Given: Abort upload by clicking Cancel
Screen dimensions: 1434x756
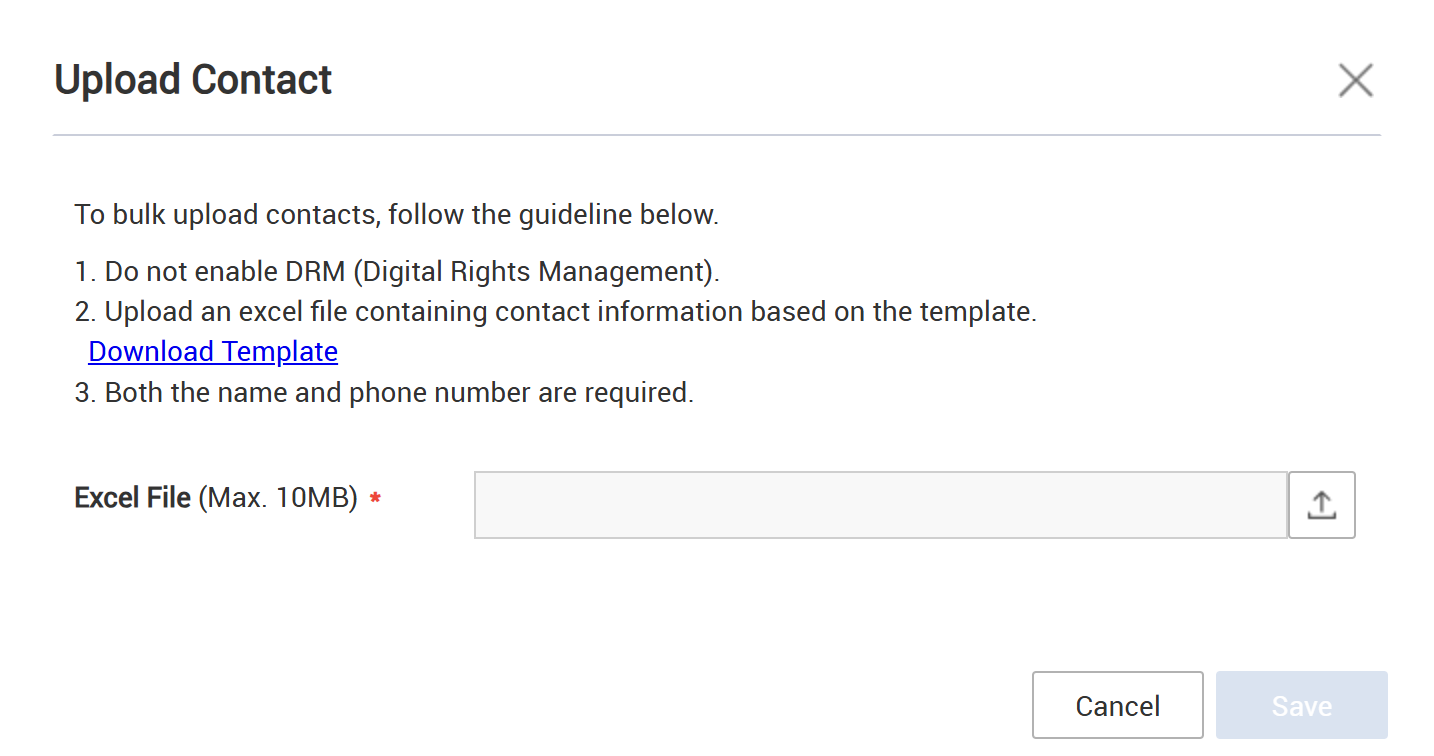Looking at the screenshot, I should tap(1117, 705).
